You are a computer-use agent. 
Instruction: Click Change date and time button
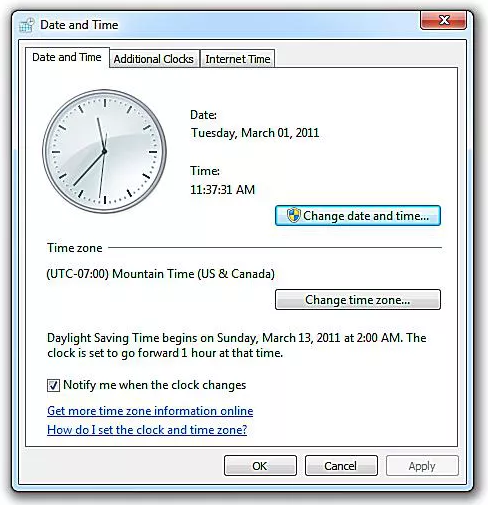coord(358,216)
